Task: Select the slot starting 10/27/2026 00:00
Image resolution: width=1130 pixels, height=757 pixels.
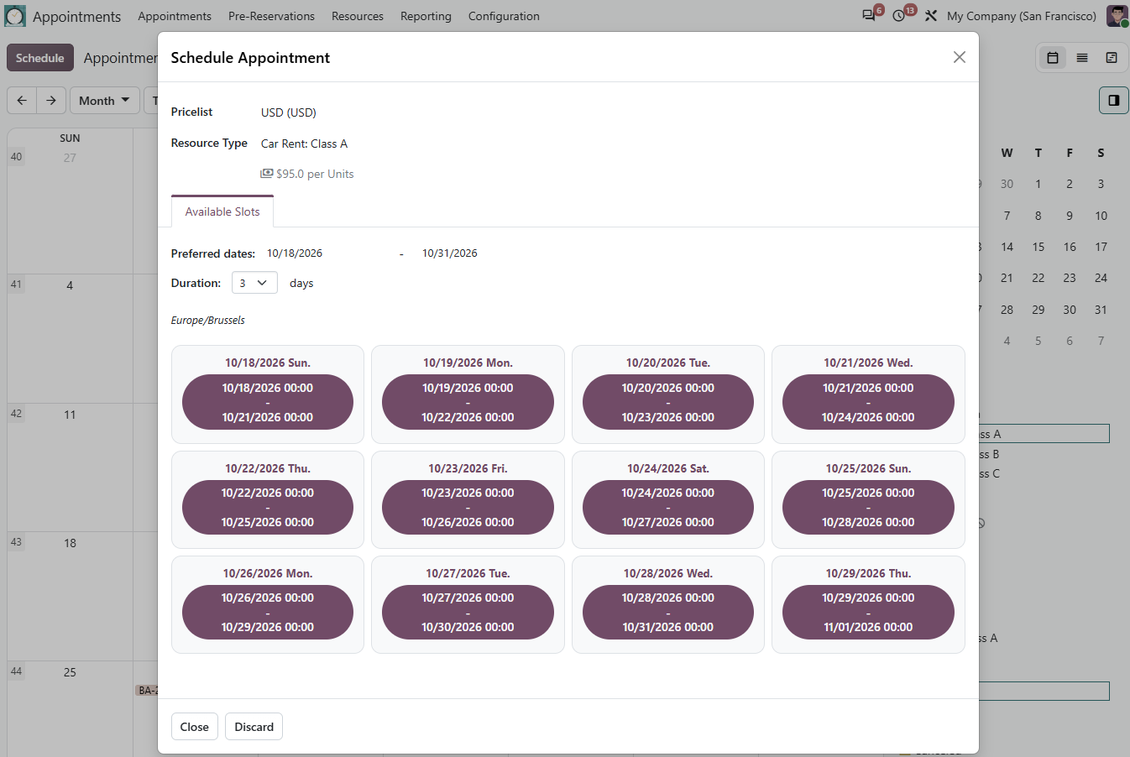Action: point(468,612)
